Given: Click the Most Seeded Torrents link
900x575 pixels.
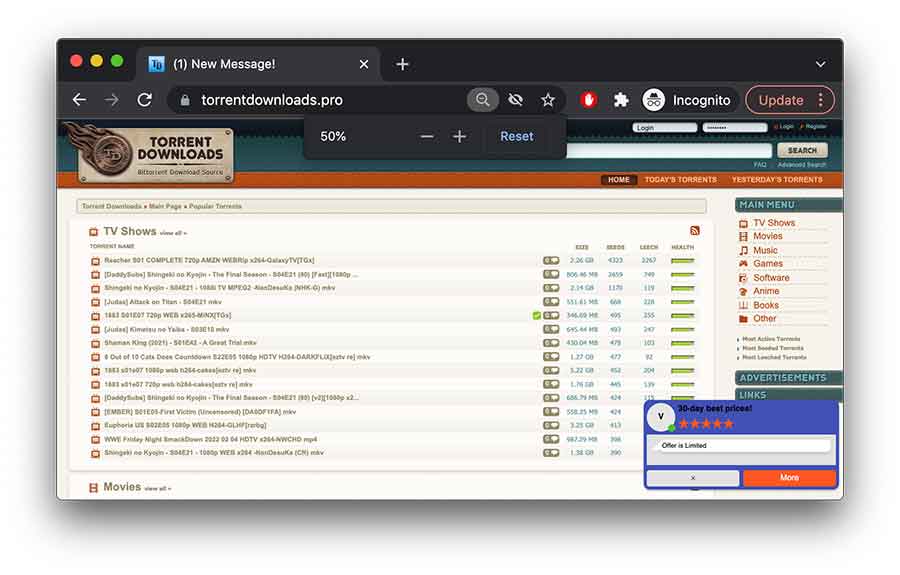Looking at the screenshot, I should tap(773, 348).
